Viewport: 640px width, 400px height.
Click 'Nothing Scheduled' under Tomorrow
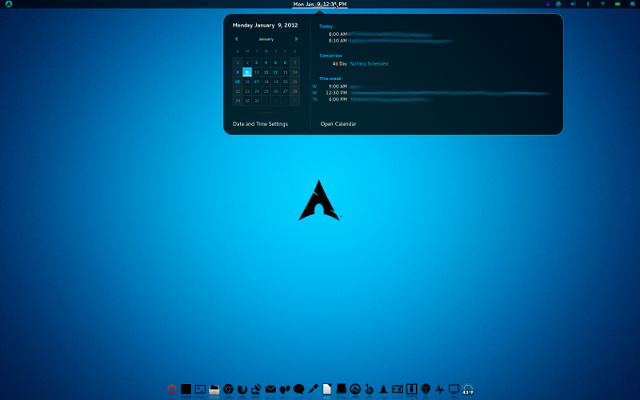(x=369, y=64)
